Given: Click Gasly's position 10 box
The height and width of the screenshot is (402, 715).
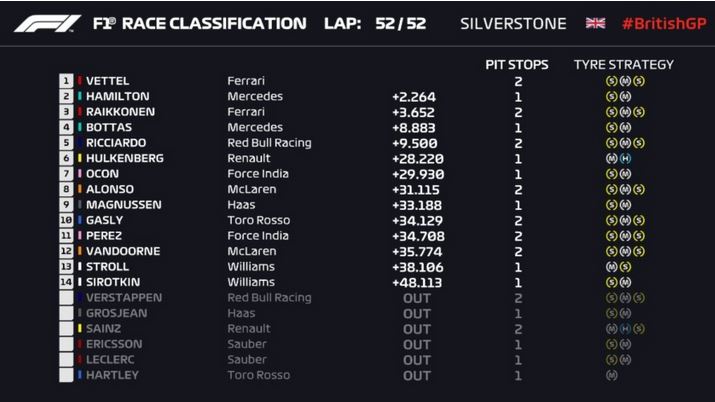Looking at the screenshot, I should click(66, 220).
